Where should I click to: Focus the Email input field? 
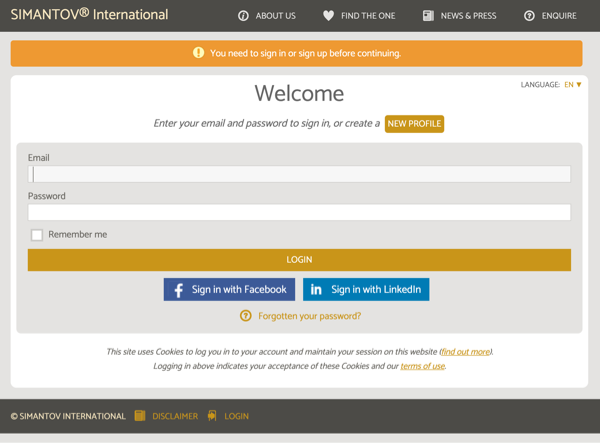[299, 174]
